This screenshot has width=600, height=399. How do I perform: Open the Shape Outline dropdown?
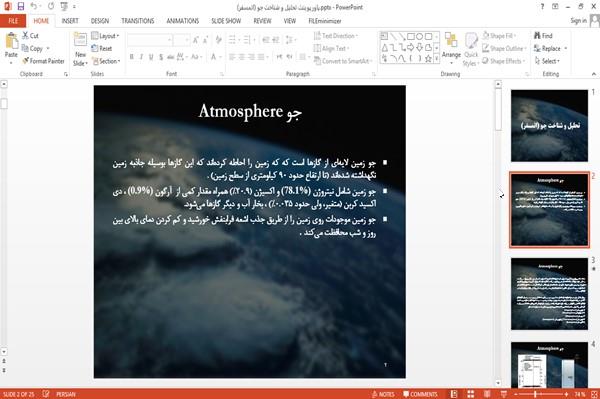coord(504,48)
